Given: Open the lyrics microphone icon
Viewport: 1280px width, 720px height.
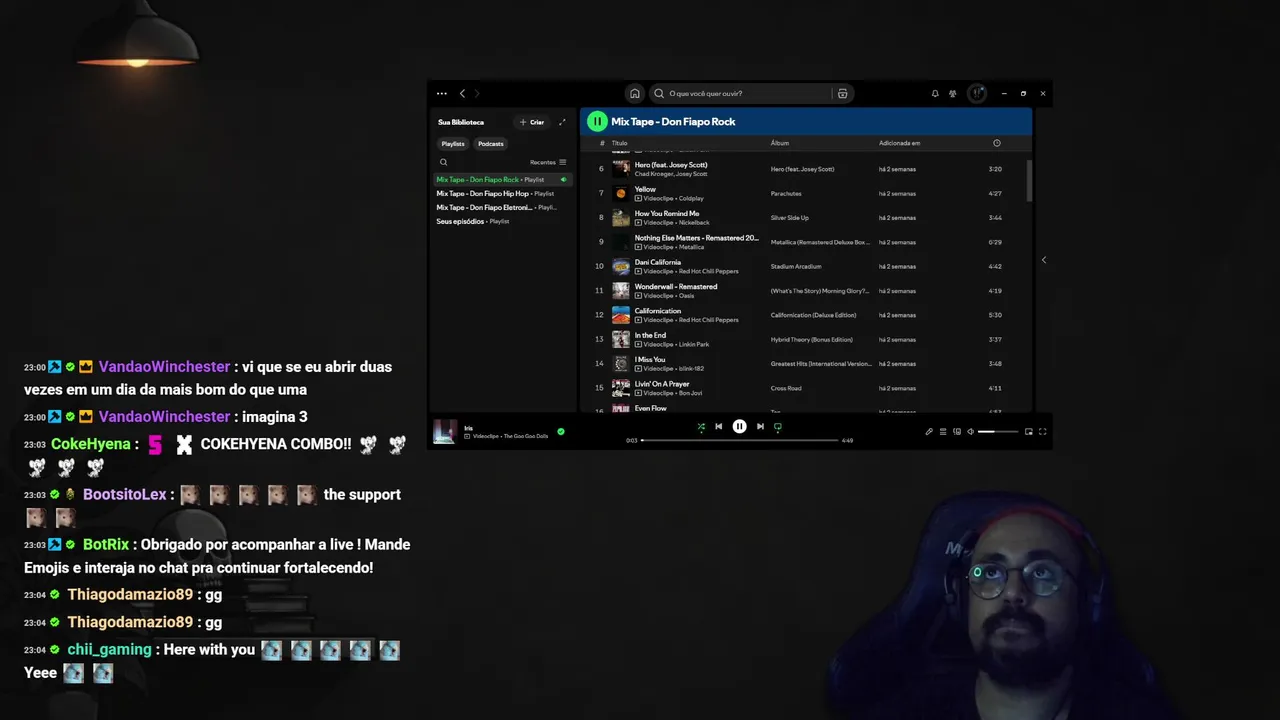Looking at the screenshot, I should (x=929, y=431).
